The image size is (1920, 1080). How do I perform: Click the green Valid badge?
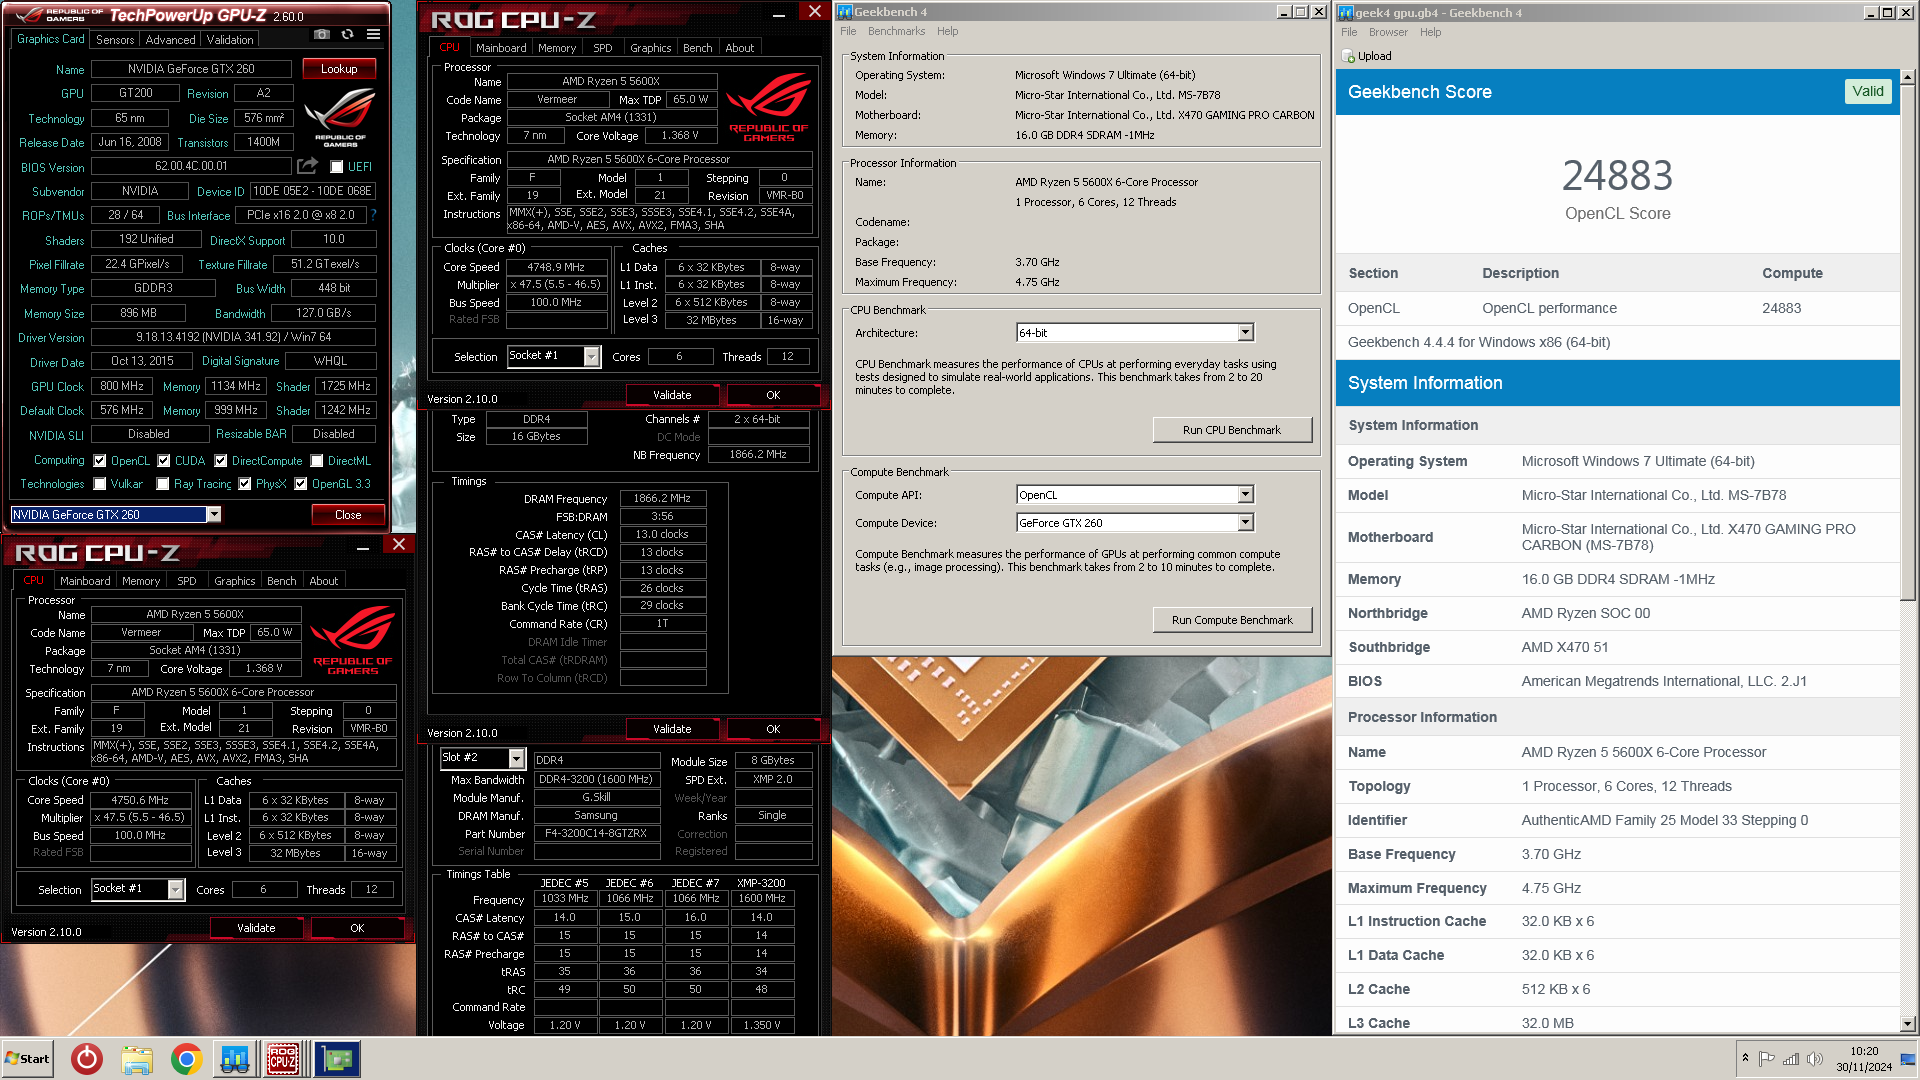[x=1867, y=91]
